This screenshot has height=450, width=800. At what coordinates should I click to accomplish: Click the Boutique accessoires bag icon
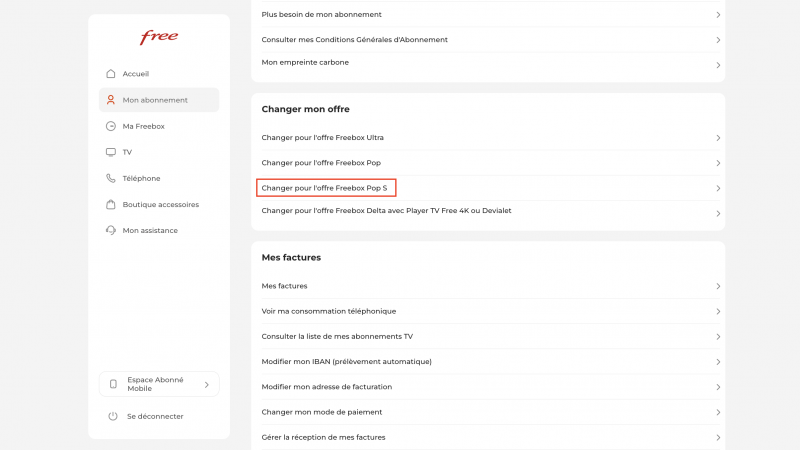click(111, 204)
